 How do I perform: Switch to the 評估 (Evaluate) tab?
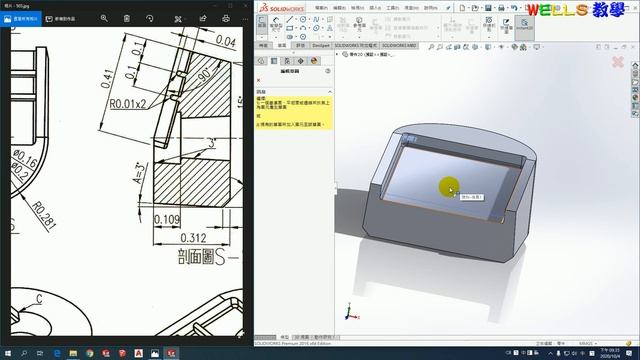click(301, 45)
